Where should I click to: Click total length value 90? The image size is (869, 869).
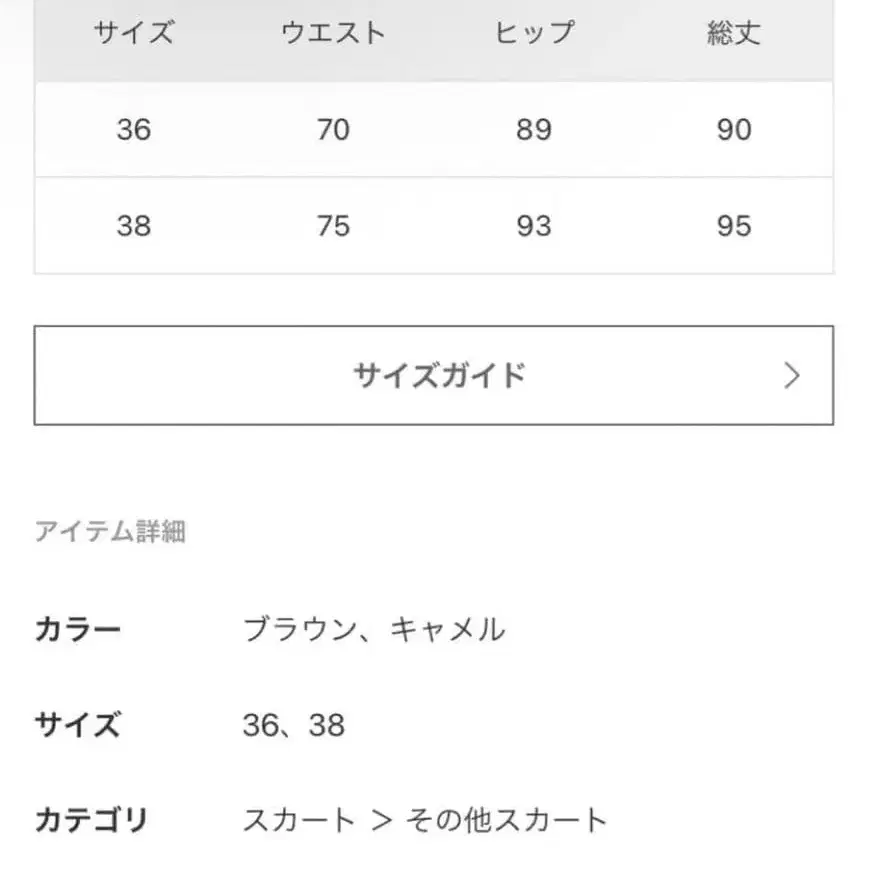pos(736,129)
